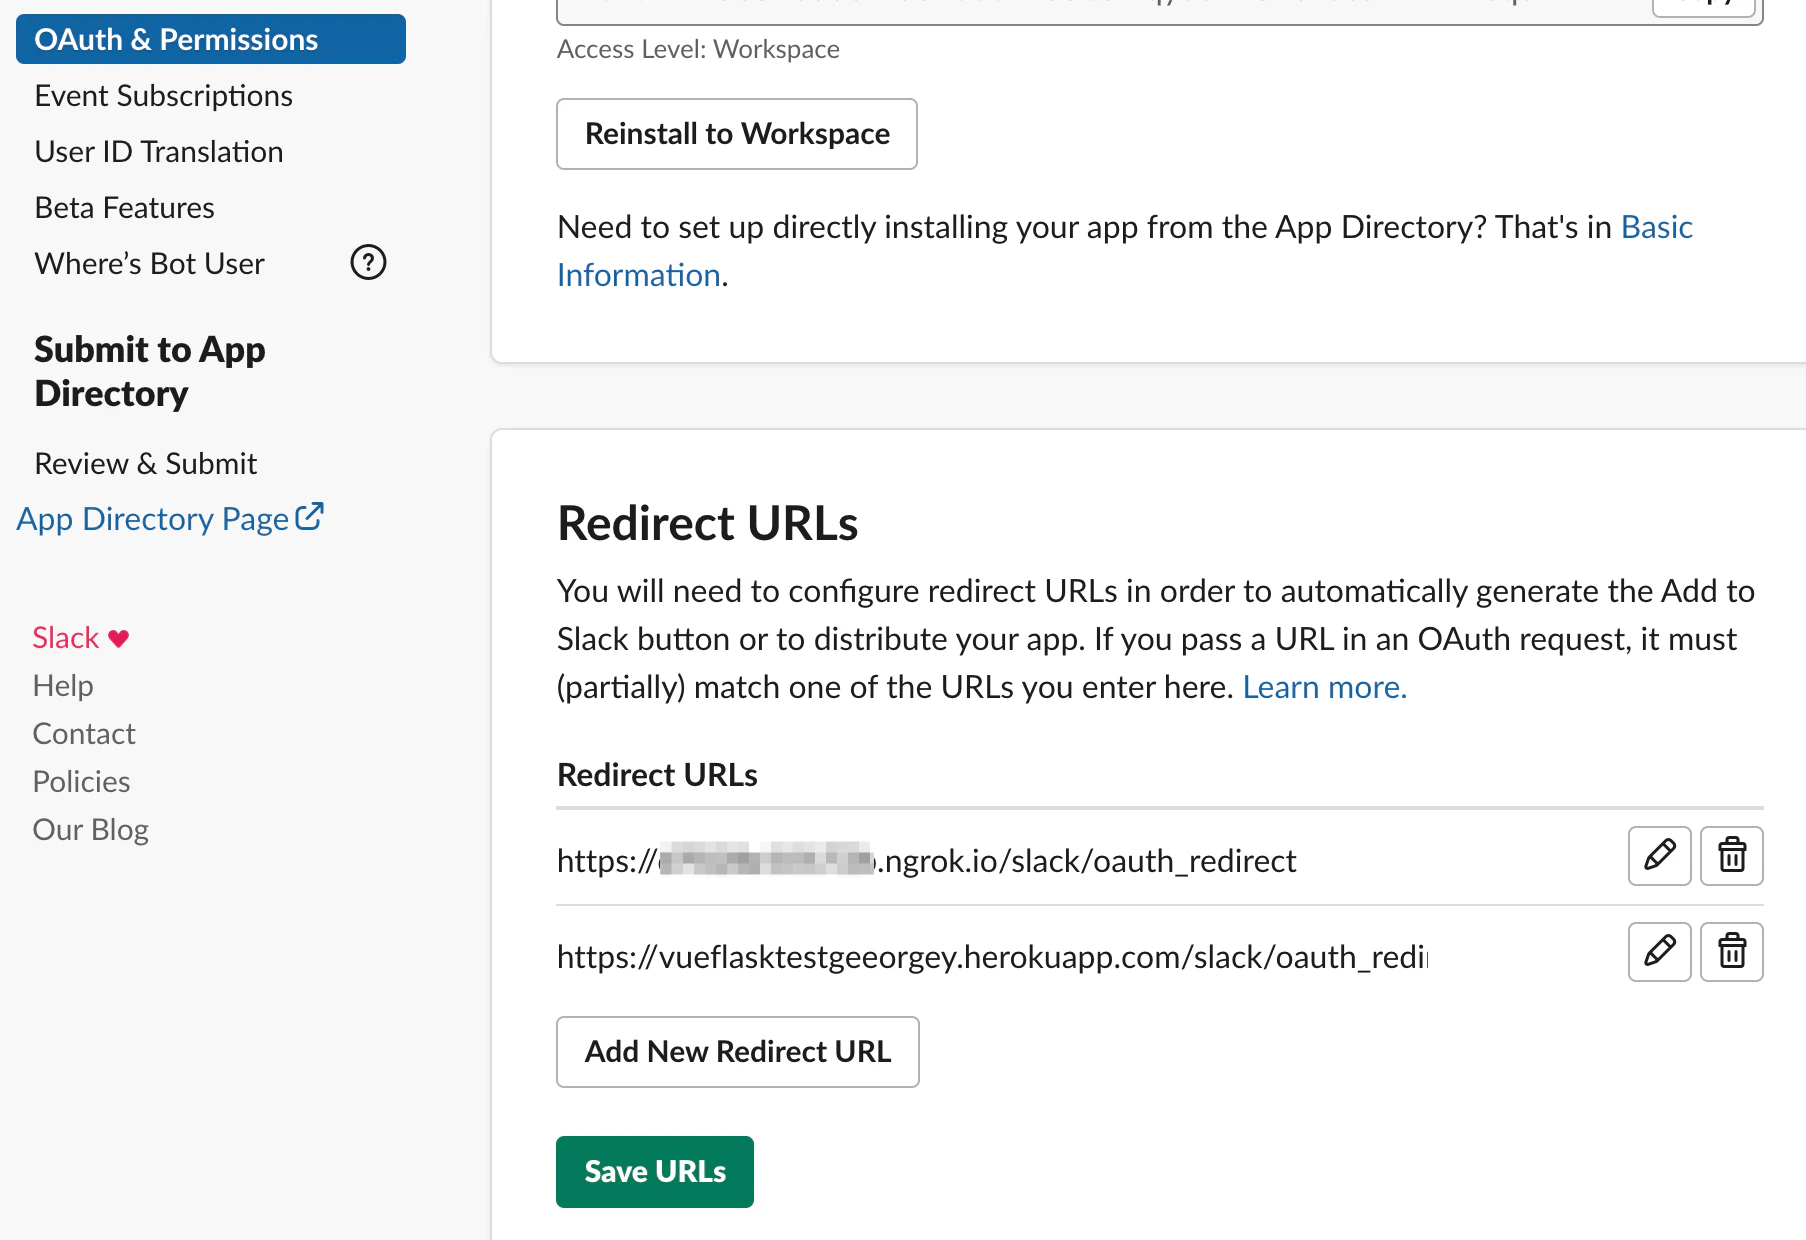Open Help in sidebar footer
1806x1240 pixels.
pyautogui.click(x=63, y=686)
